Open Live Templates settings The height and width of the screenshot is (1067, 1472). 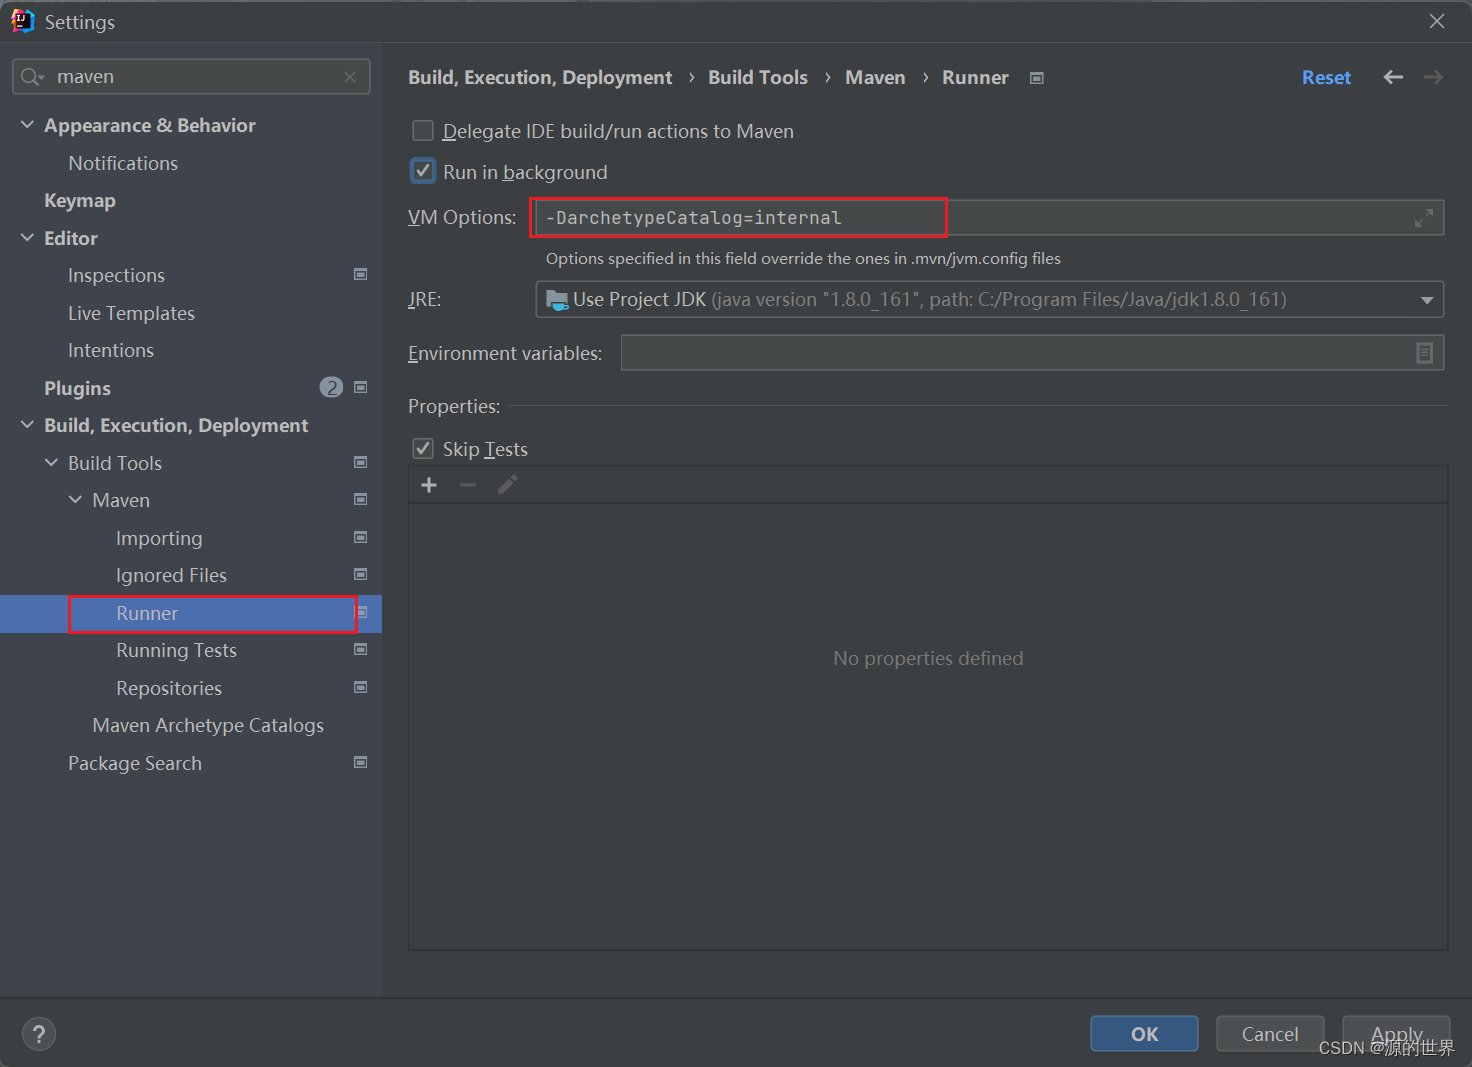point(131,313)
